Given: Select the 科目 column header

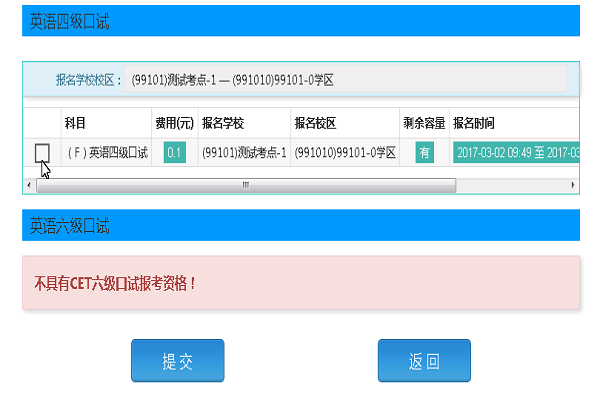Looking at the screenshot, I should [76, 123].
